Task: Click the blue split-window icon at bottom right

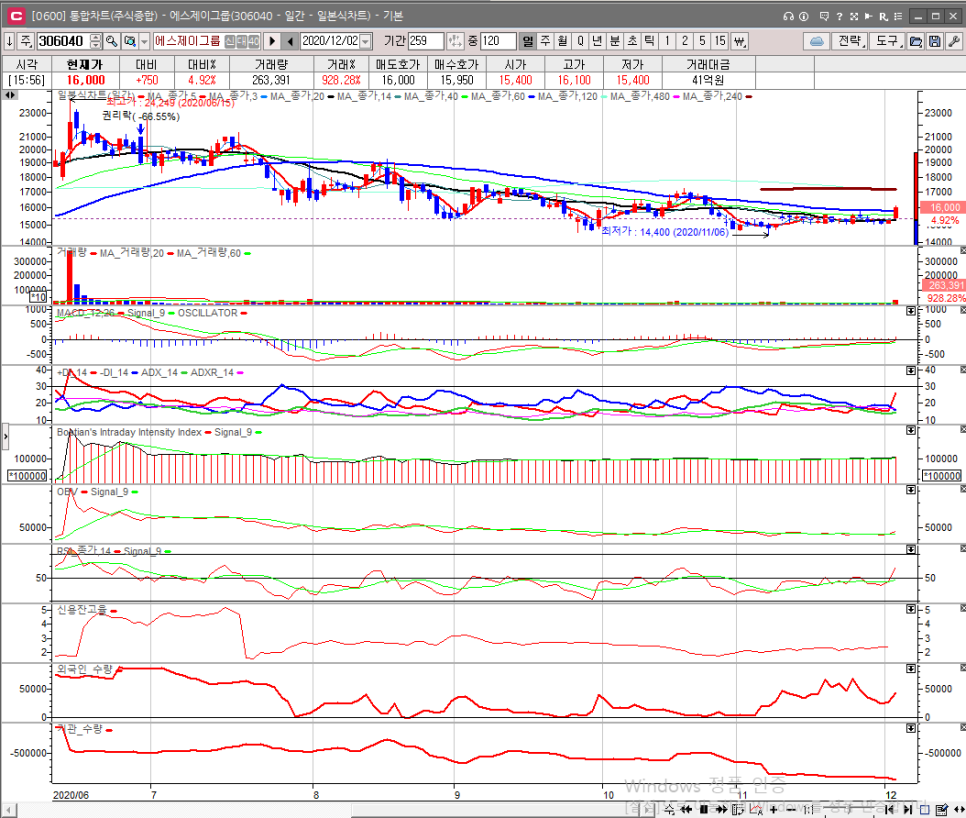Action: coord(924,809)
